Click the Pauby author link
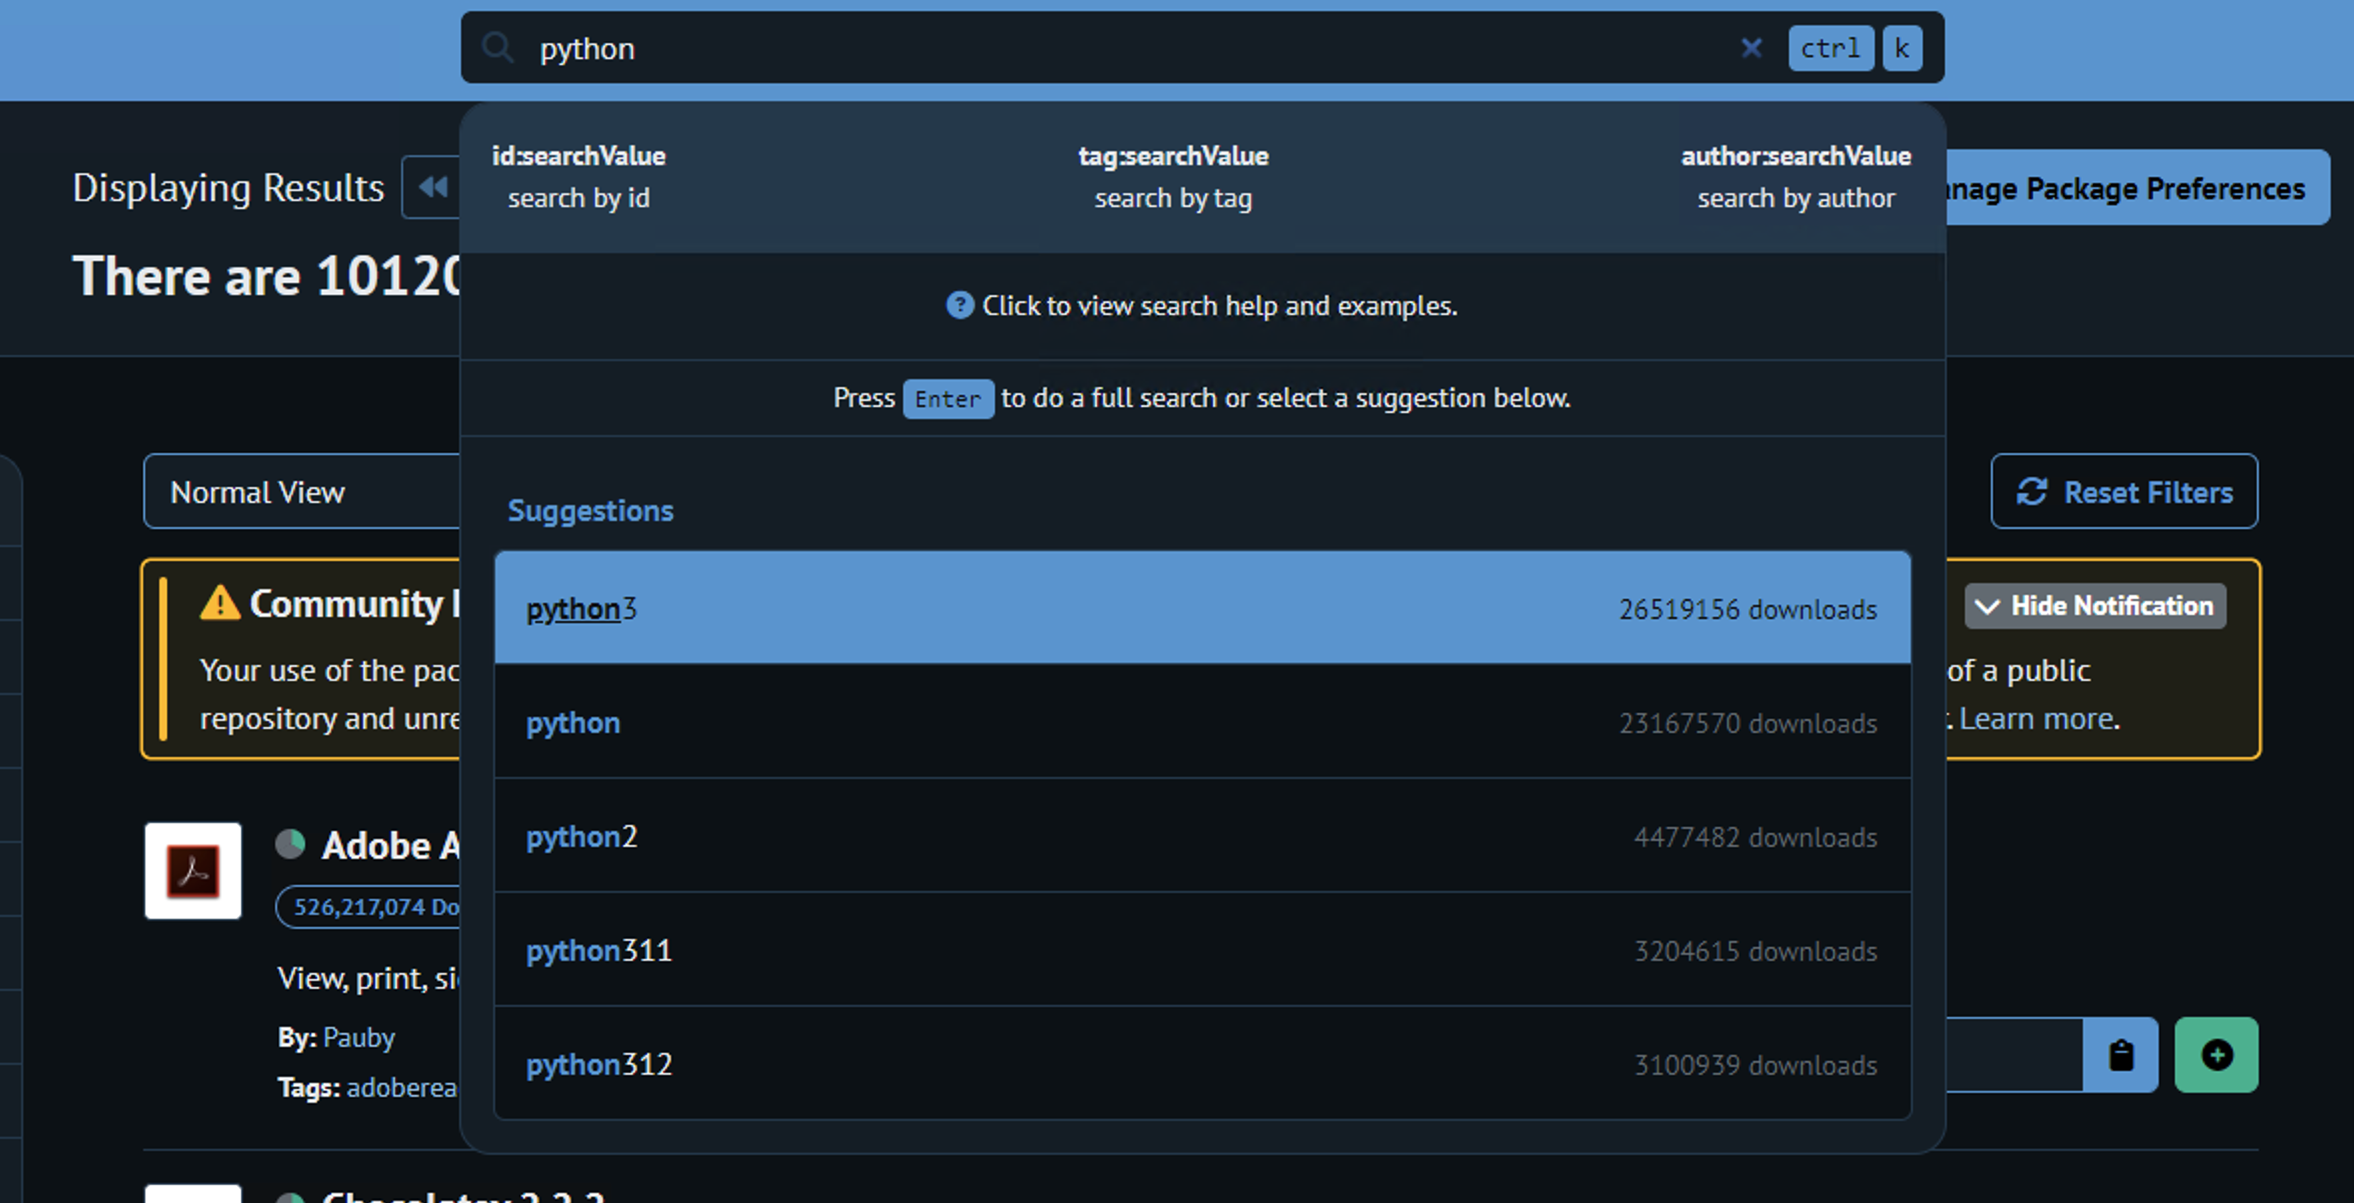The height and width of the screenshot is (1203, 2354). [x=358, y=1037]
